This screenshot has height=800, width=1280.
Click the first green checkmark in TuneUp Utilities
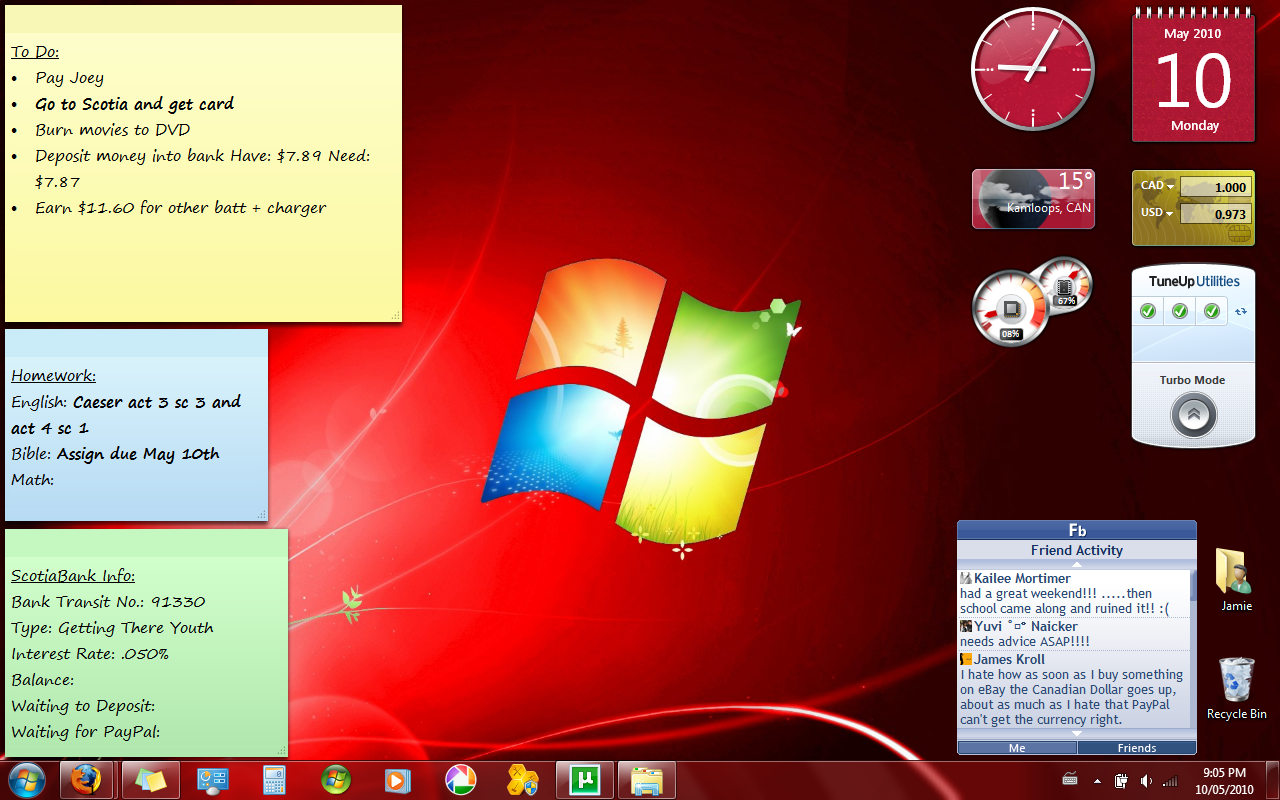[1147, 311]
